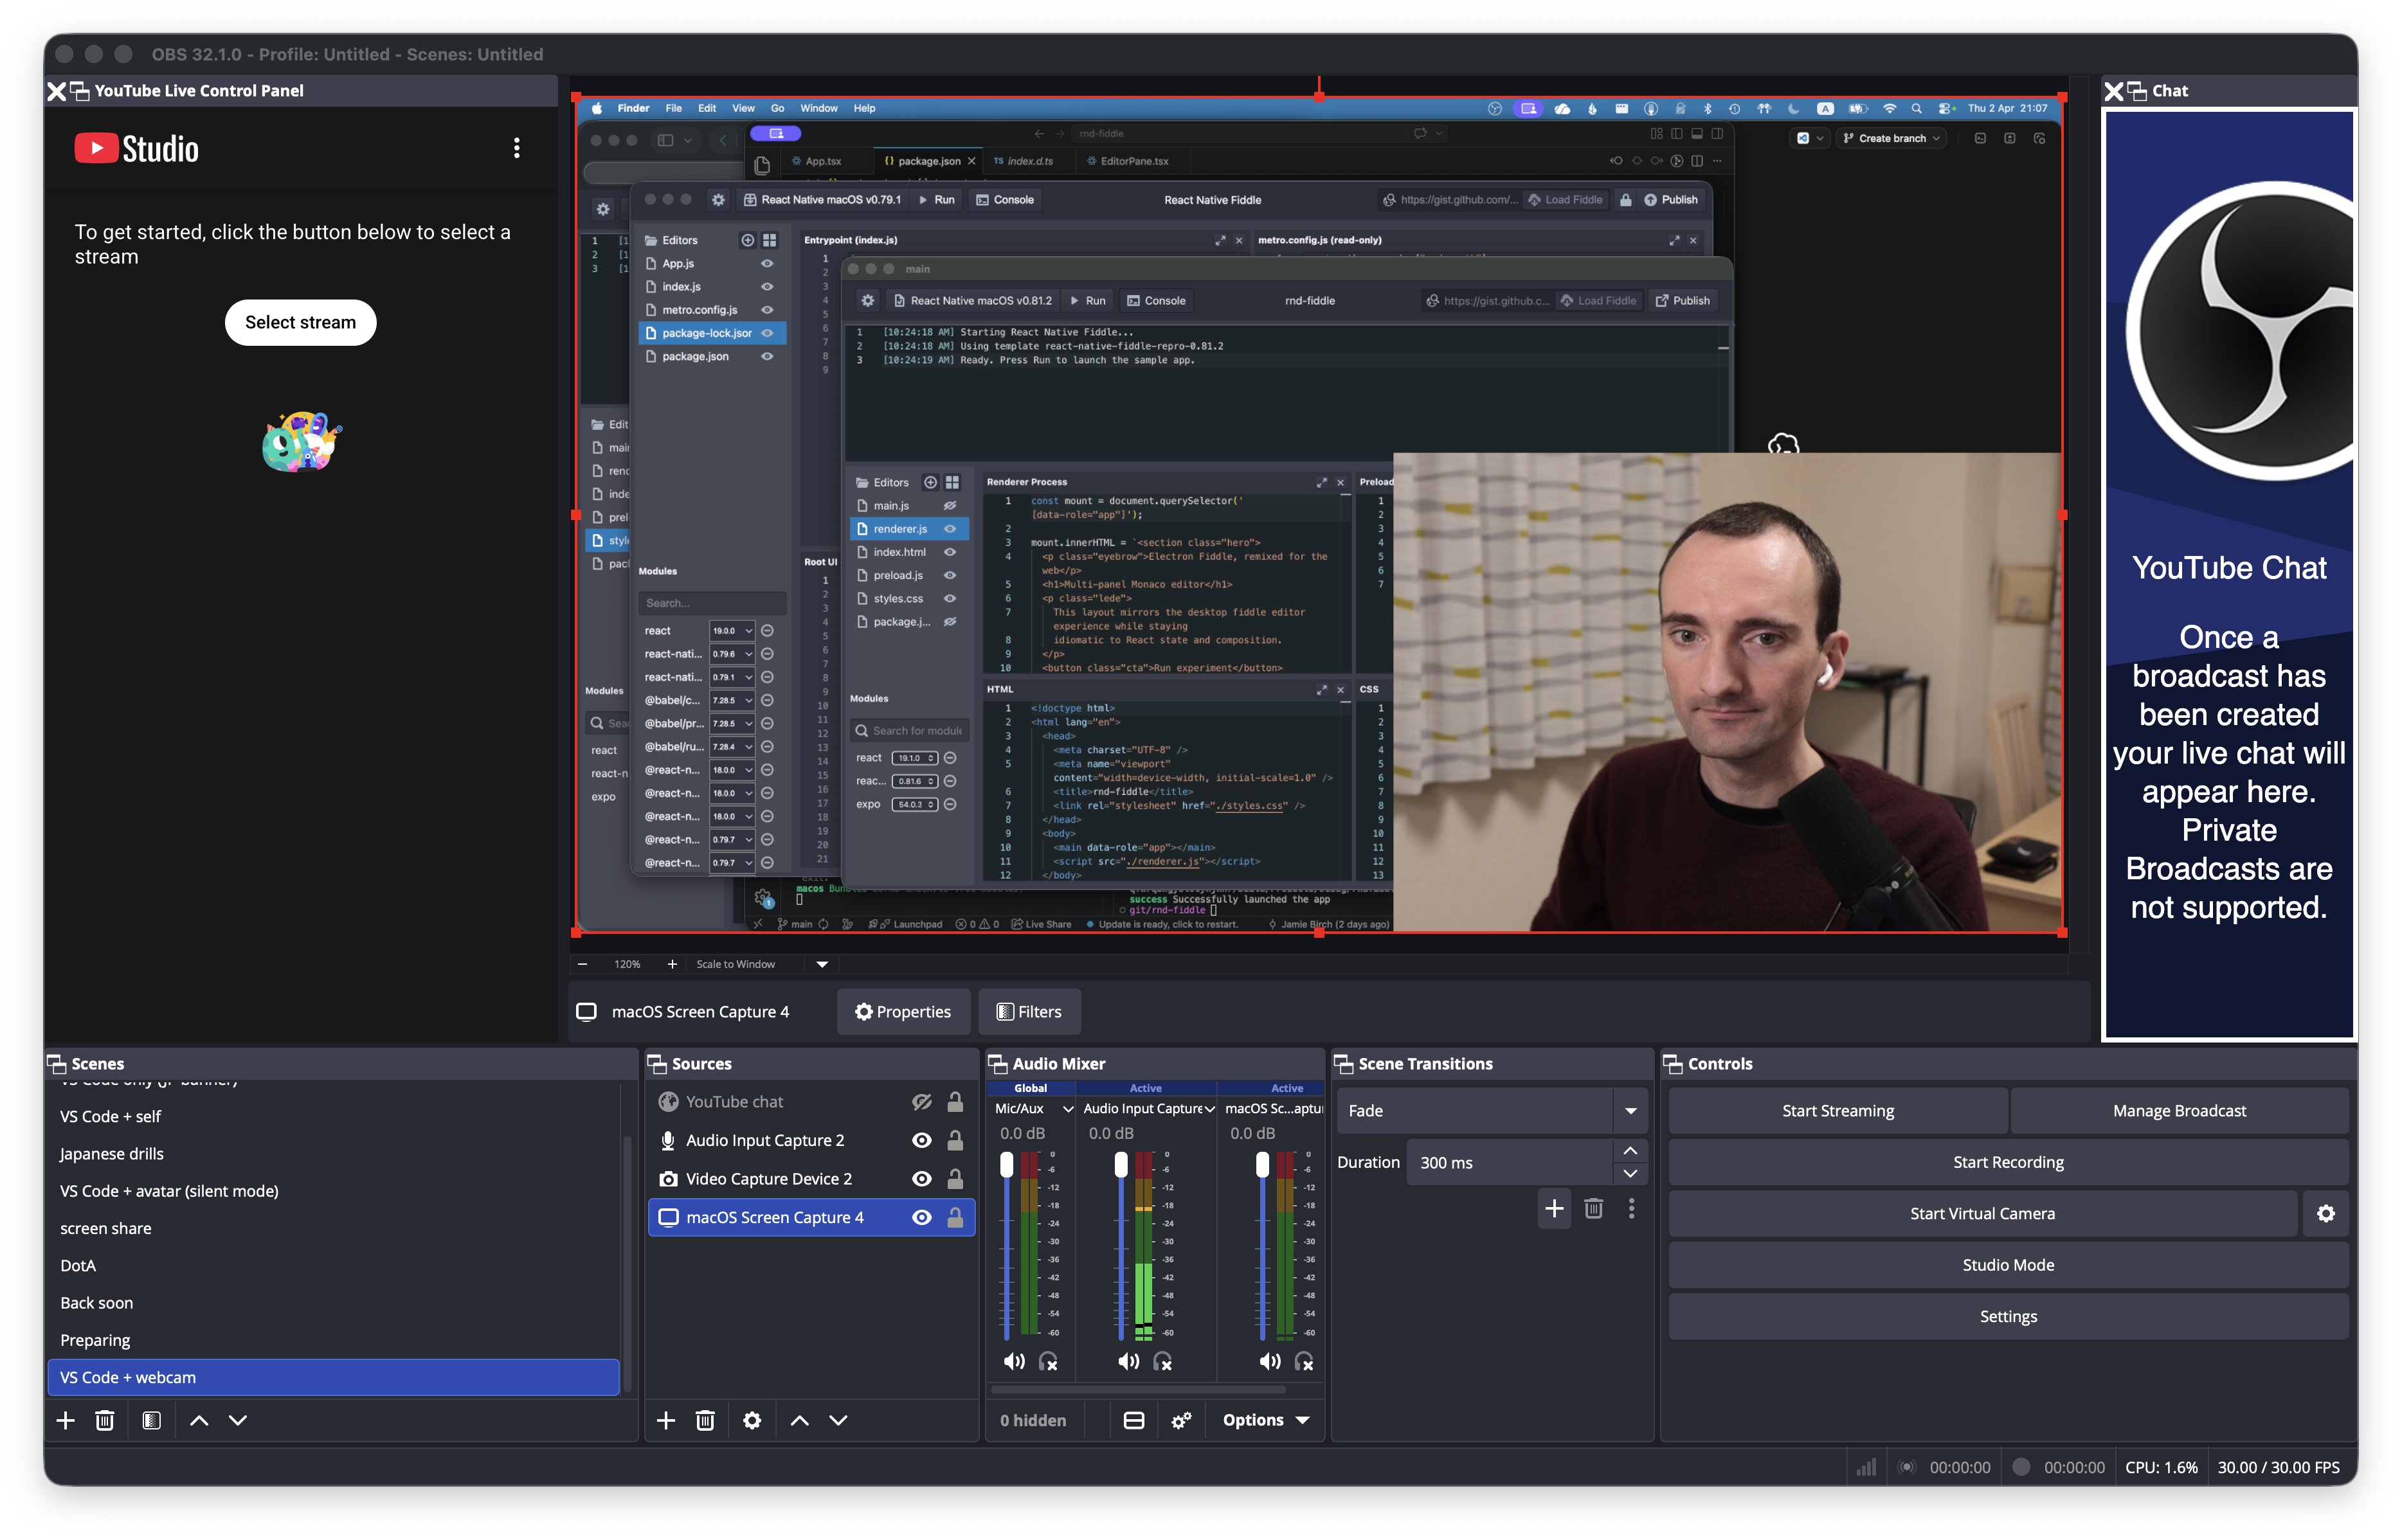Move the selected scene down

click(x=238, y=1420)
